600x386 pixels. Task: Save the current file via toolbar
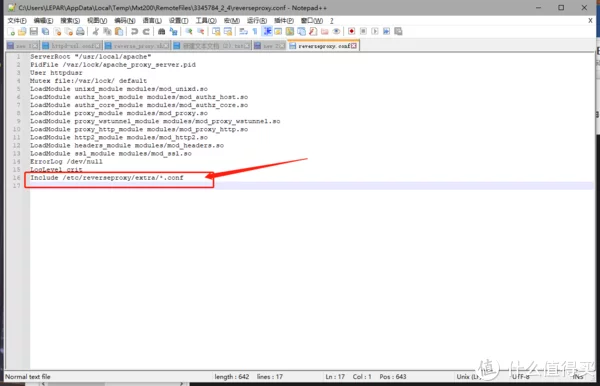[x=34, y=32]
